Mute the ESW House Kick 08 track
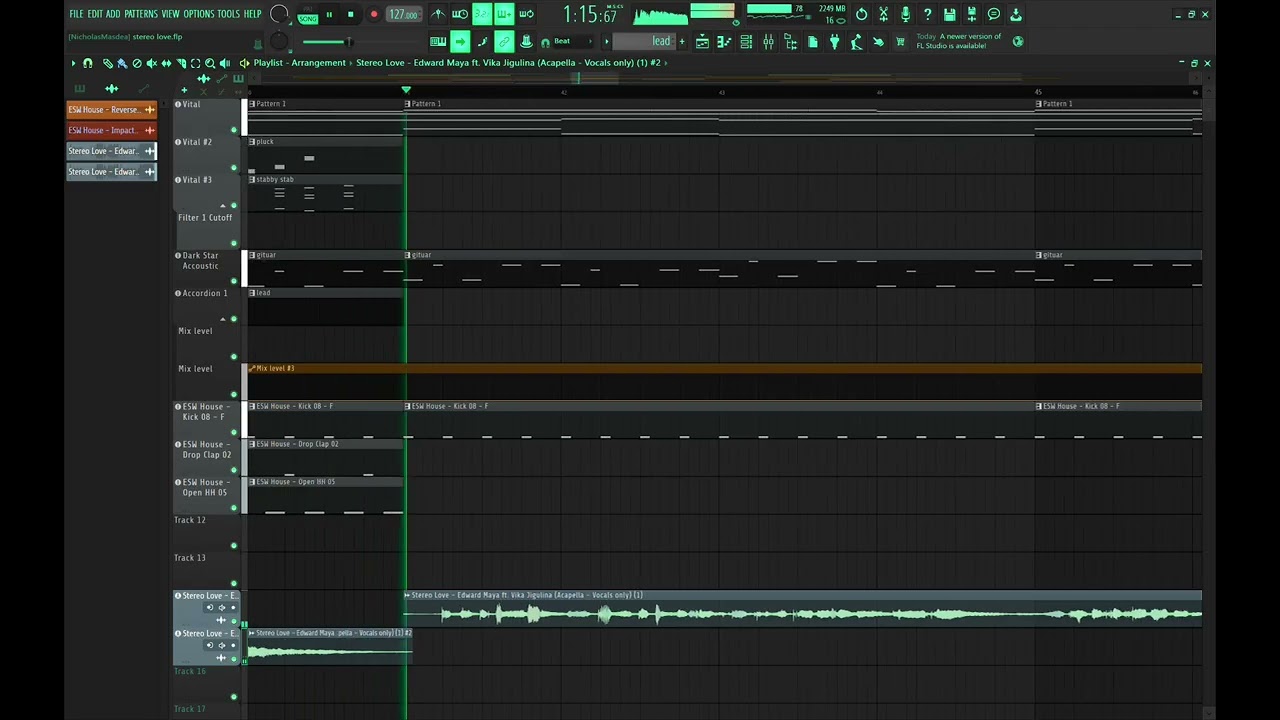Image resolution: width=1280 pixels, height=720 pixels. 234,432
